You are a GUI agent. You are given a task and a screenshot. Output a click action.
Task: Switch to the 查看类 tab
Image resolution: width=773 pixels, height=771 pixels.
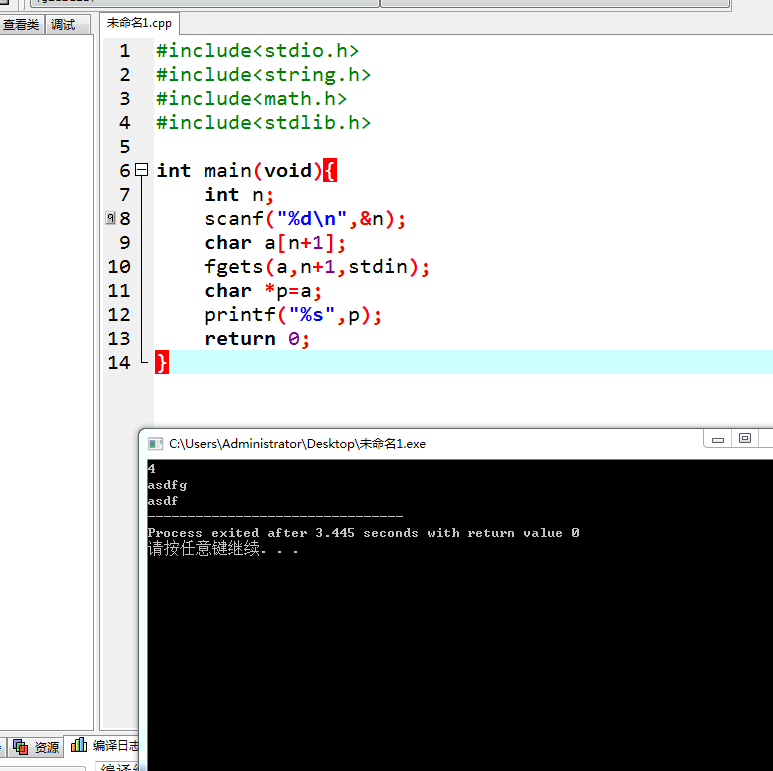tap(22, 25)
